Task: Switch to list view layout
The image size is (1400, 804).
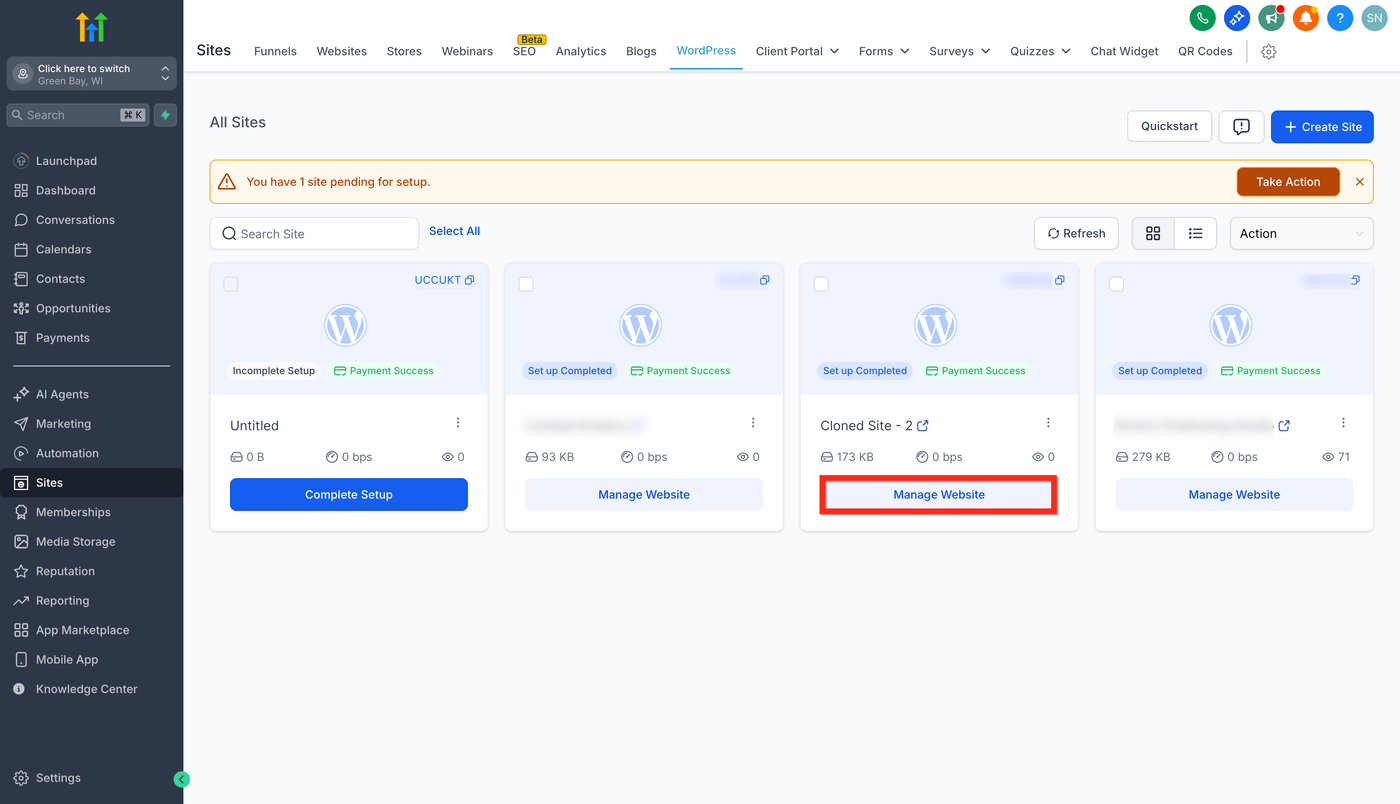Action: [1195, 233]
